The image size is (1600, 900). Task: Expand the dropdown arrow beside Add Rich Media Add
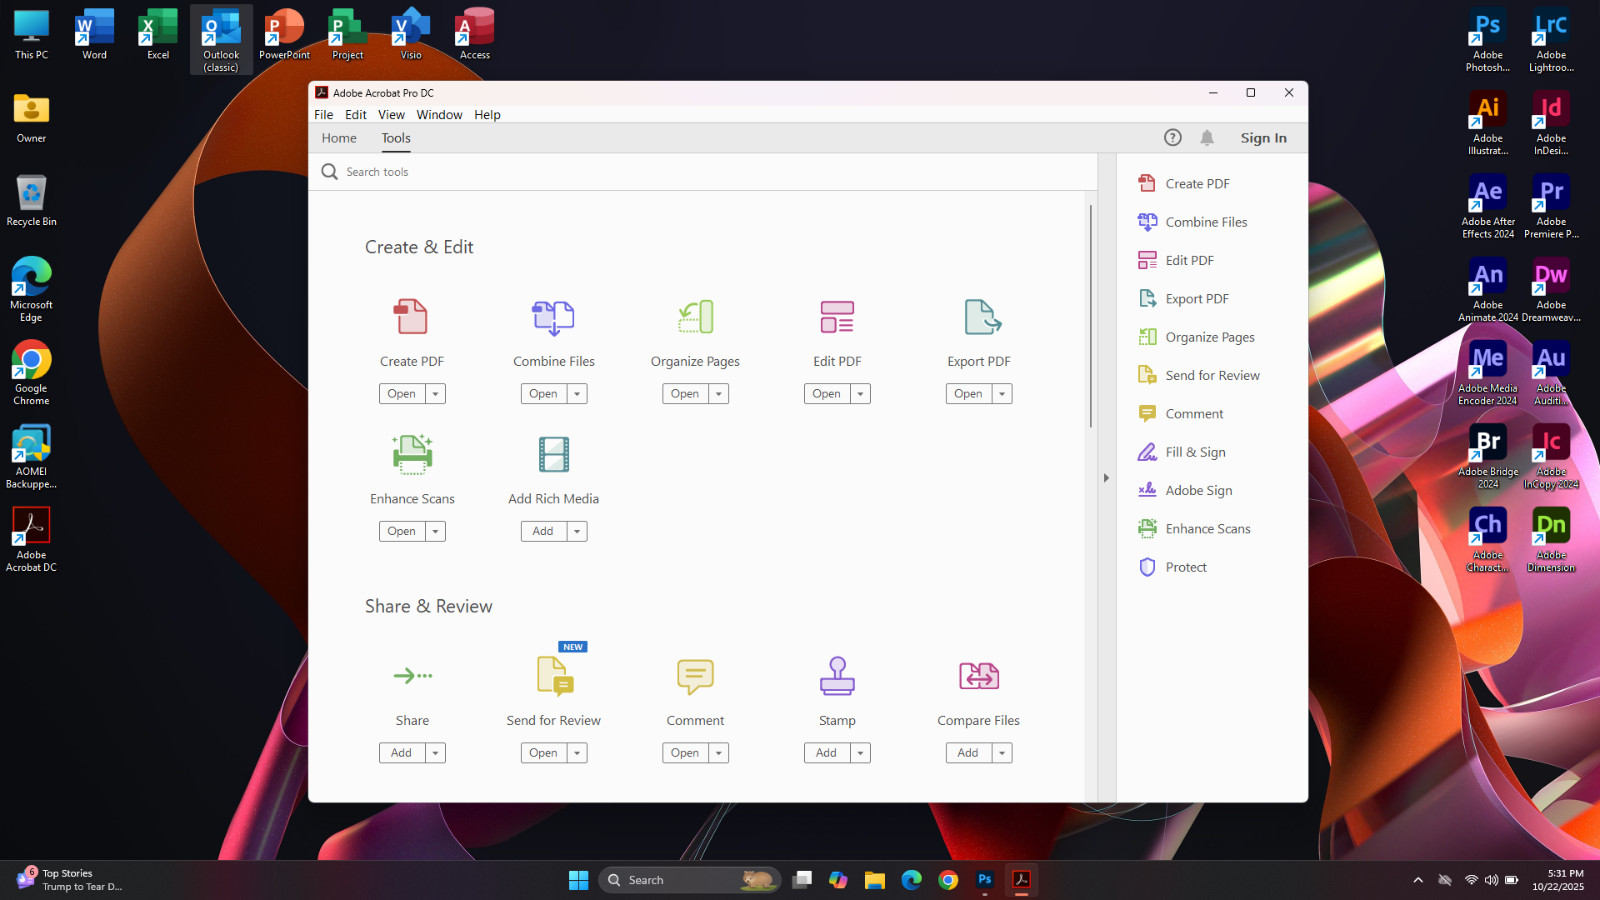577,532
